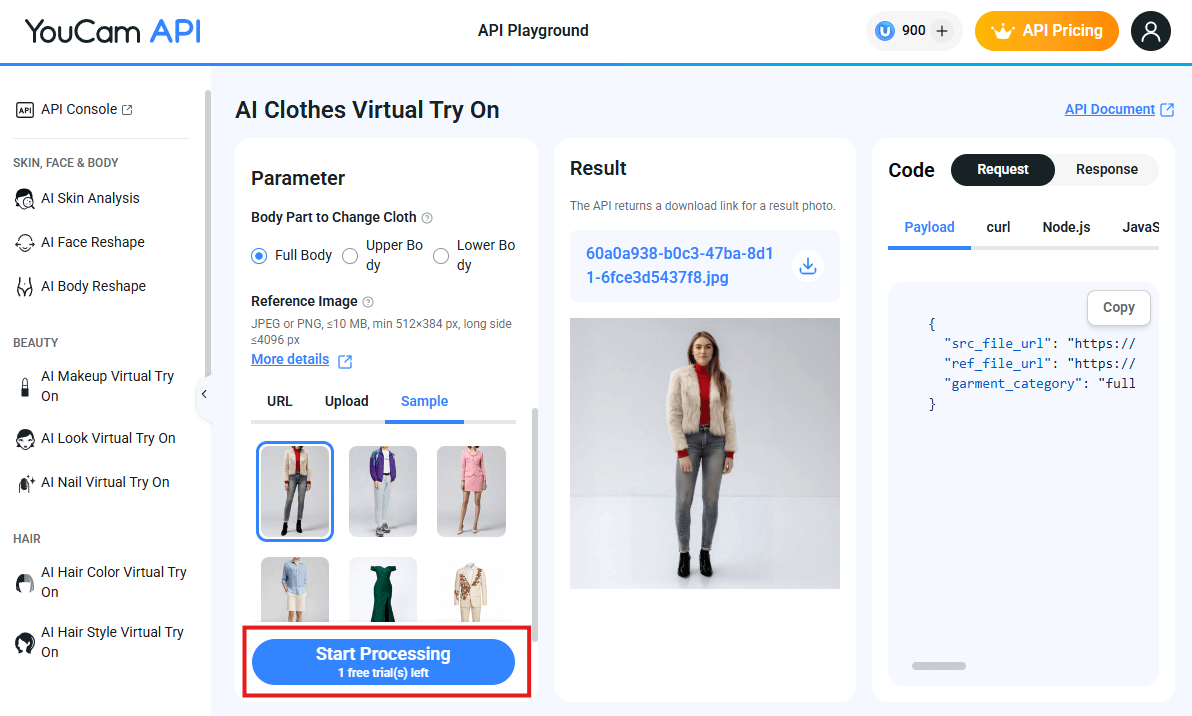
Task: Select the Lower Body radio option
Action: pyautogui.click(x=441, y=256)
